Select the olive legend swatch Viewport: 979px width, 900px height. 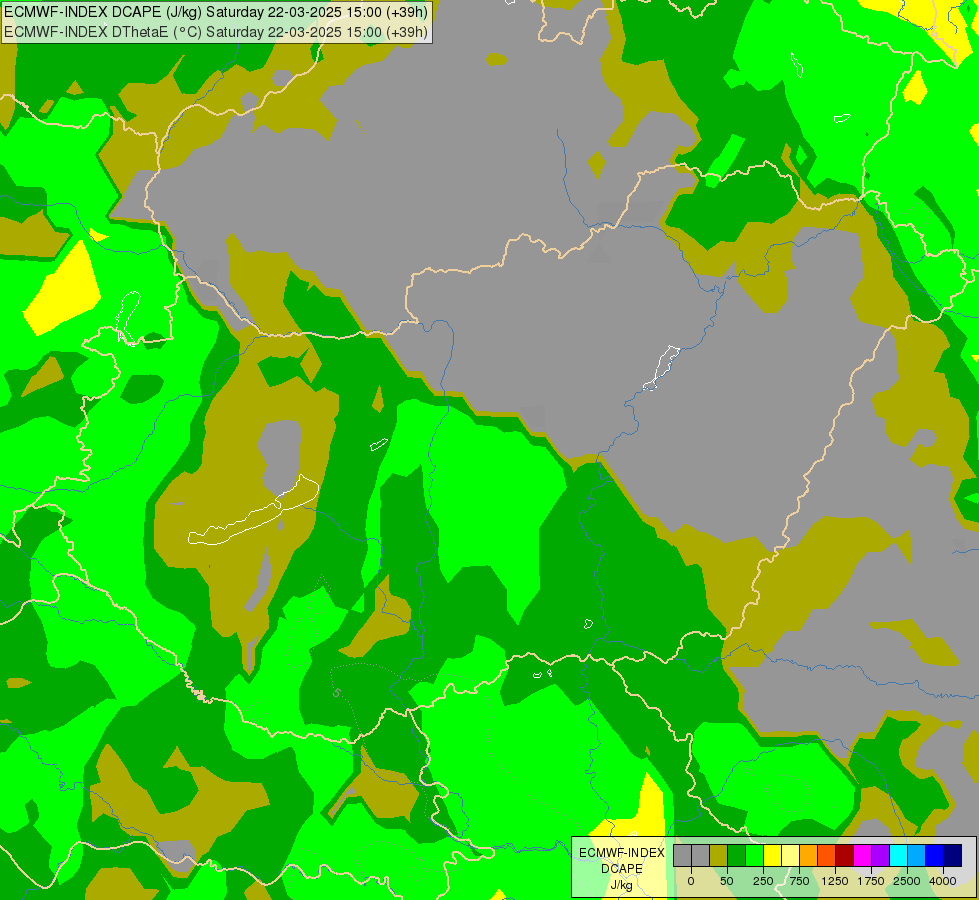[718, 855]
